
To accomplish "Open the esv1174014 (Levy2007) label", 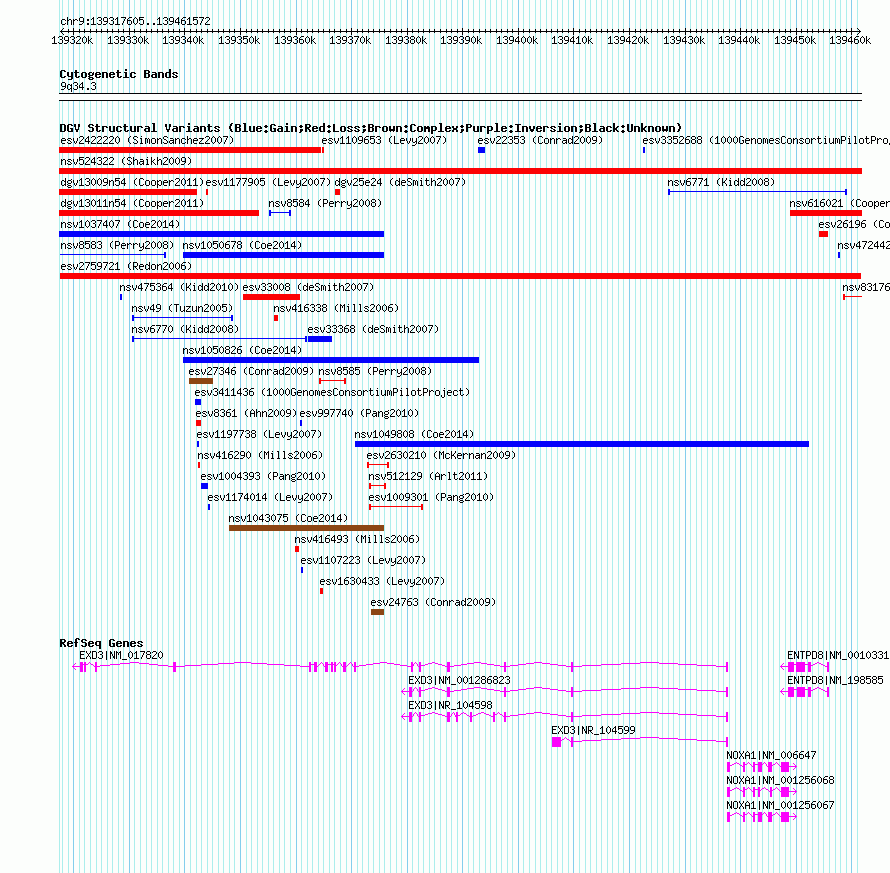I will point(270,497).
